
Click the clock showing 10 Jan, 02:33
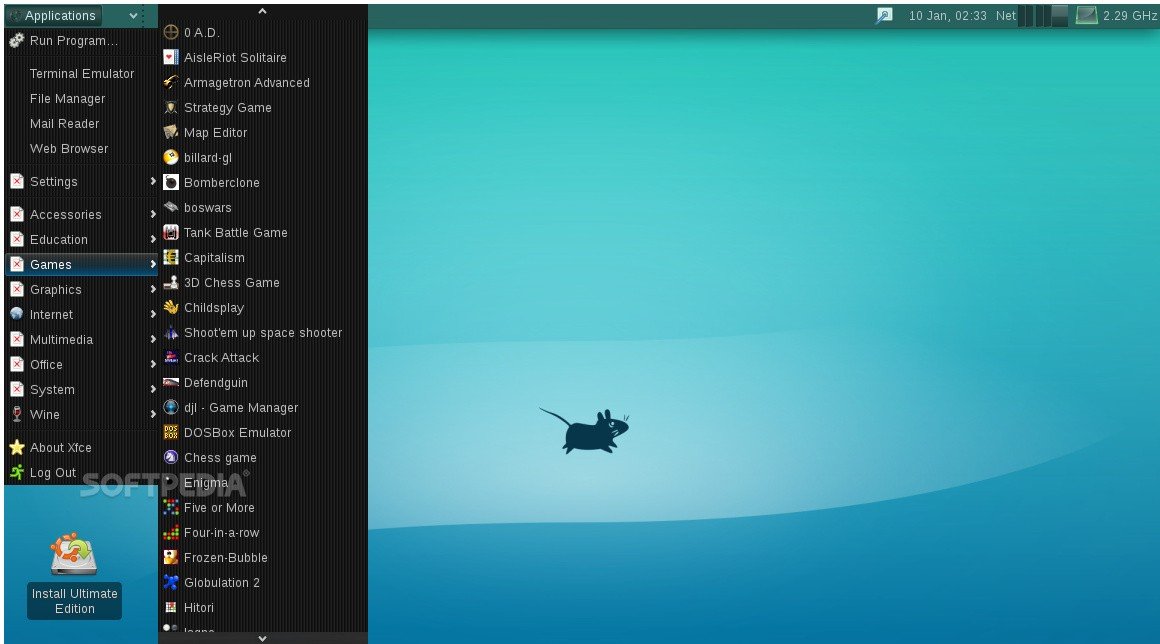coord(946,15)
